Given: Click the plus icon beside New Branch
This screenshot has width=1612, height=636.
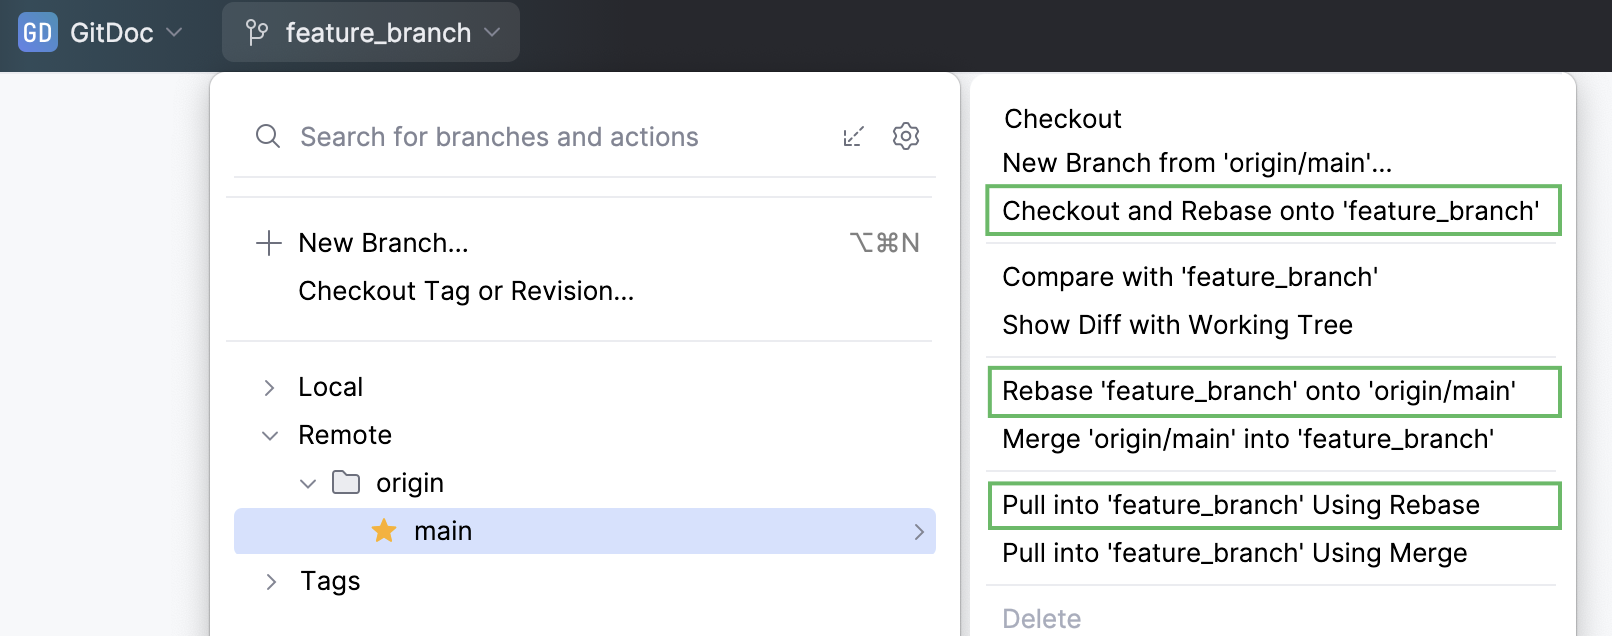Looking at the screenshot, I should 268,243.
